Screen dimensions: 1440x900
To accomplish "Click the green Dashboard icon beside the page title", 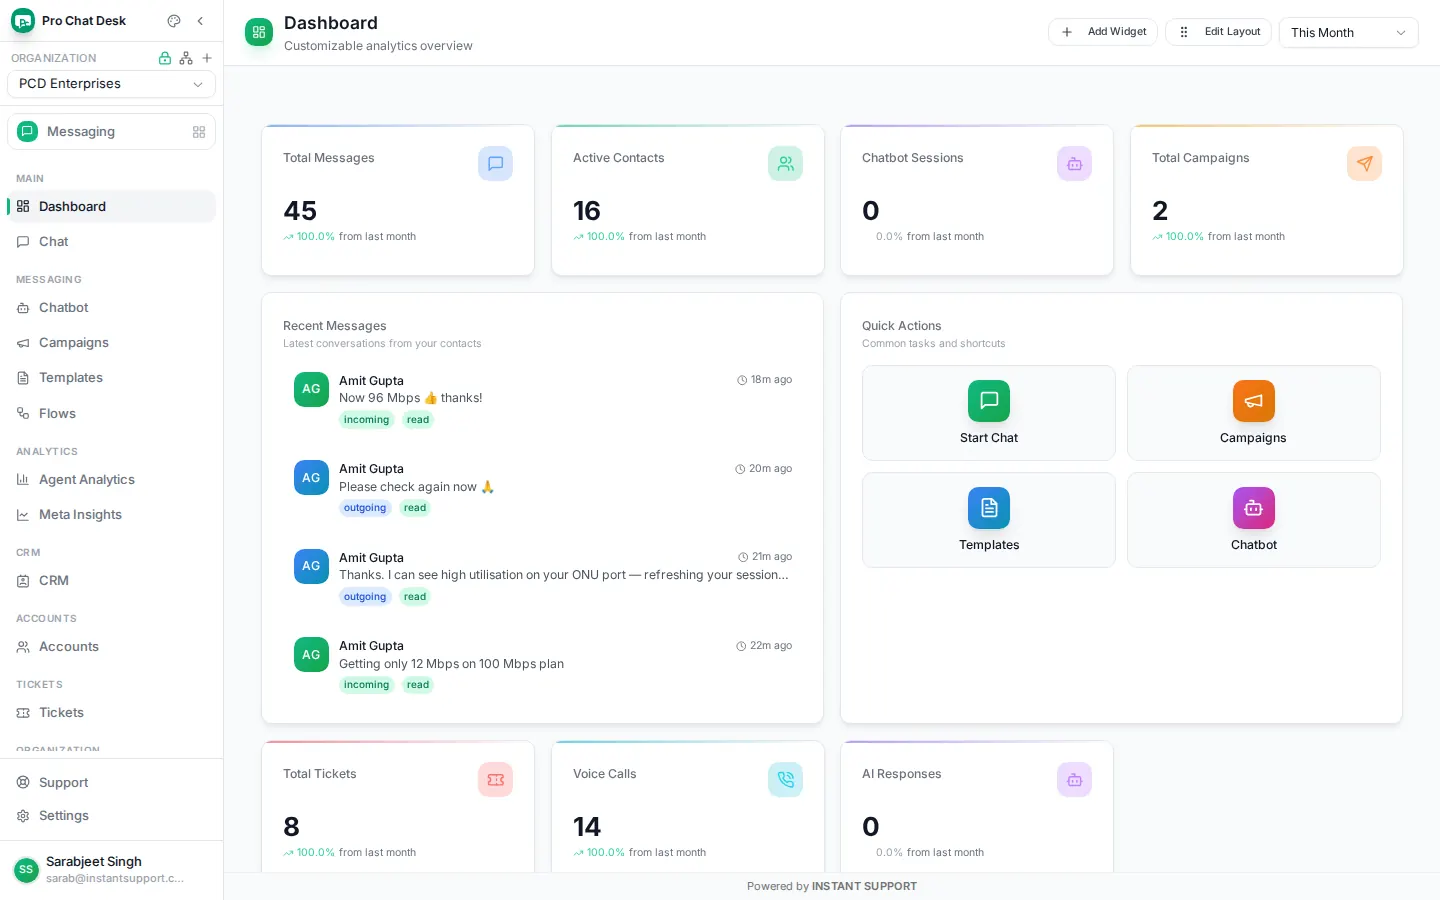I will point(259,32).
